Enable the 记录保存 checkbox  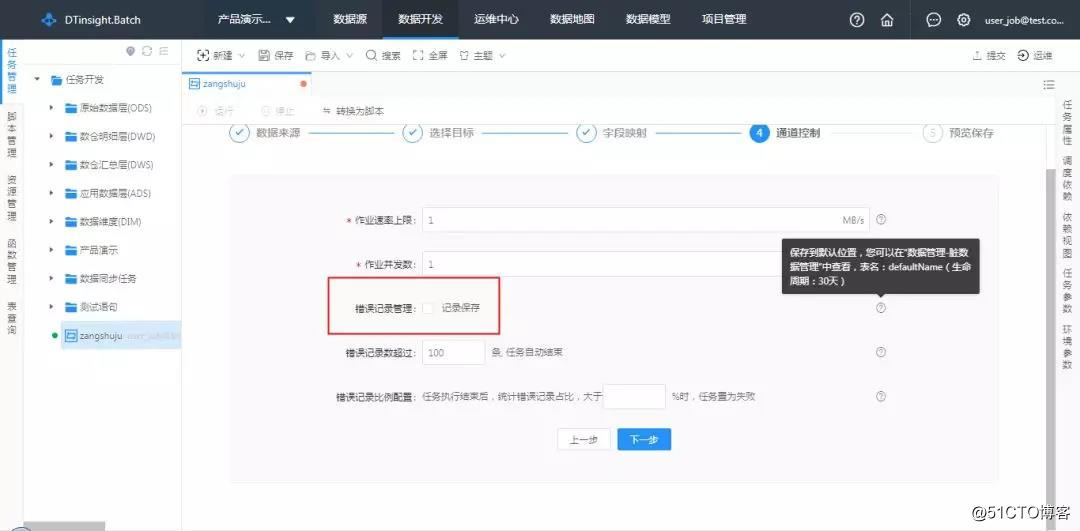point(428,309)
